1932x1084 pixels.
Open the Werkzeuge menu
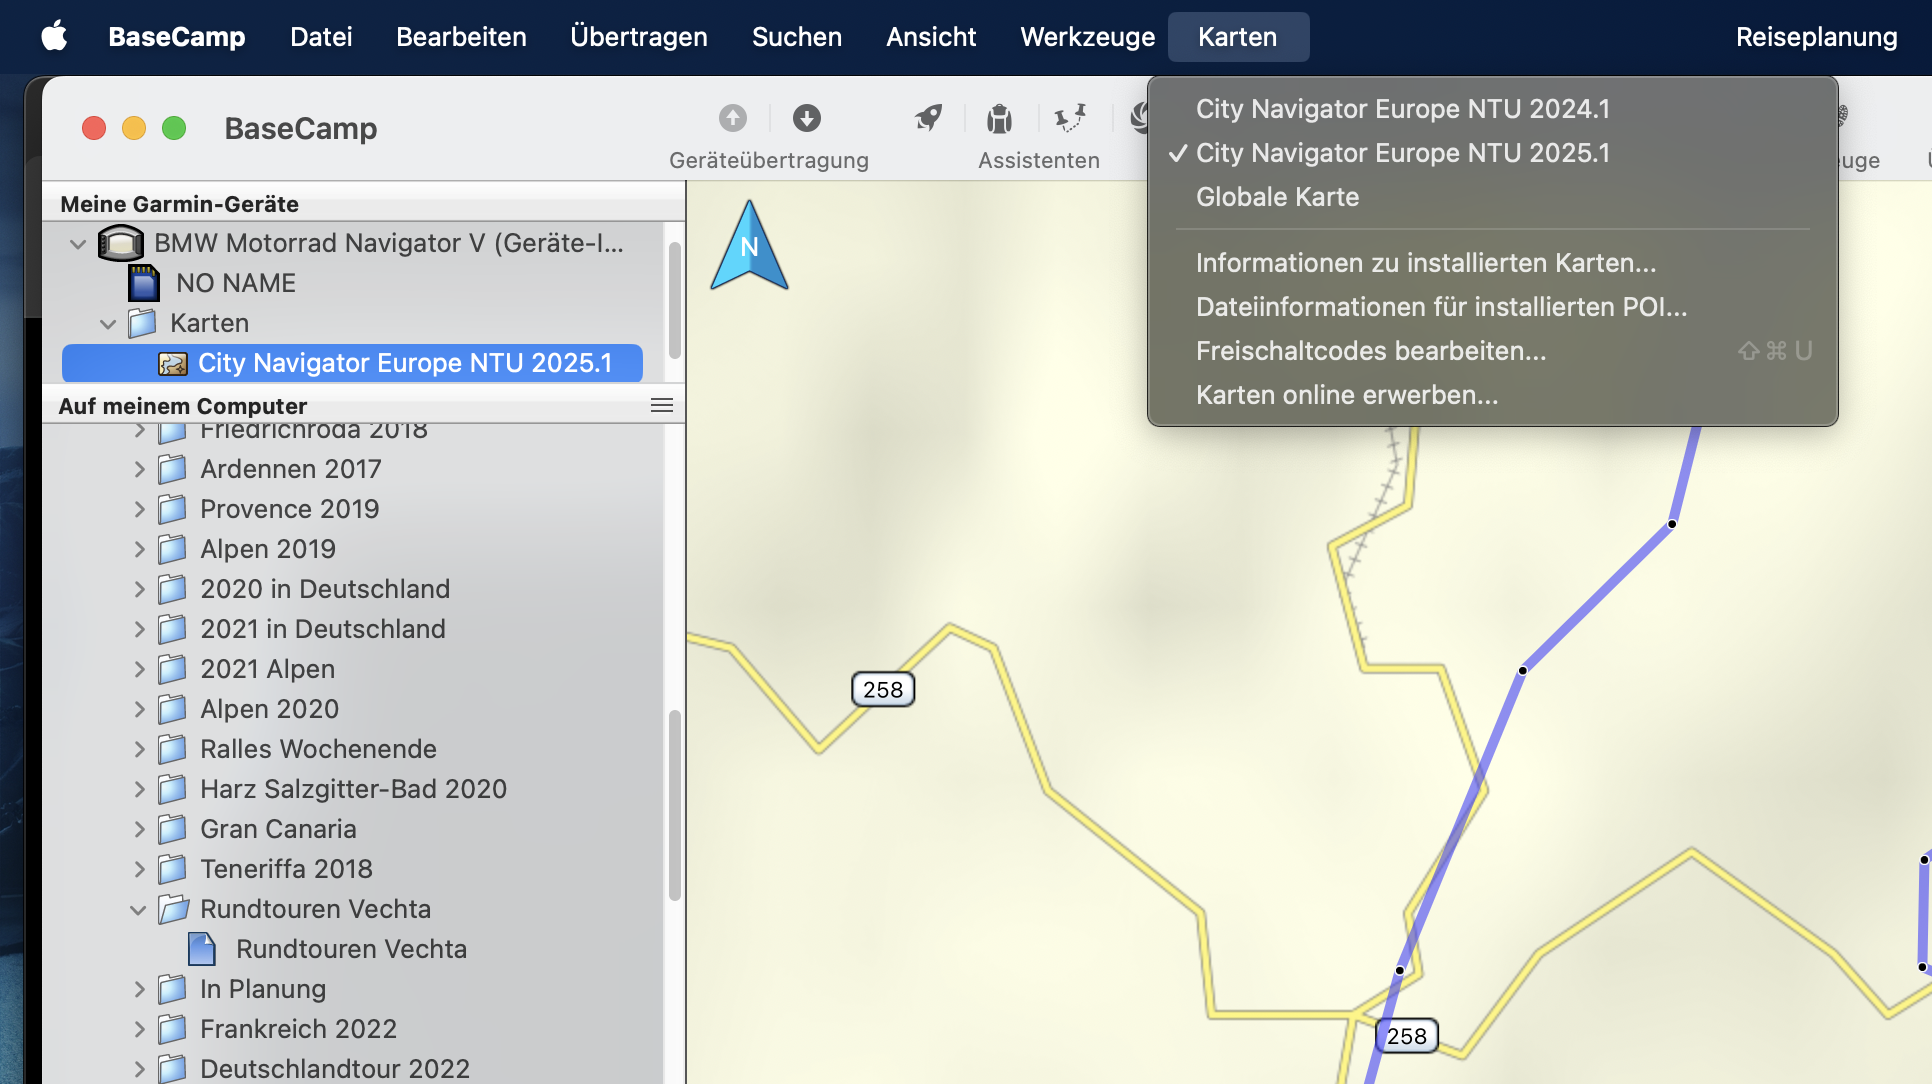click(1087, 37)
